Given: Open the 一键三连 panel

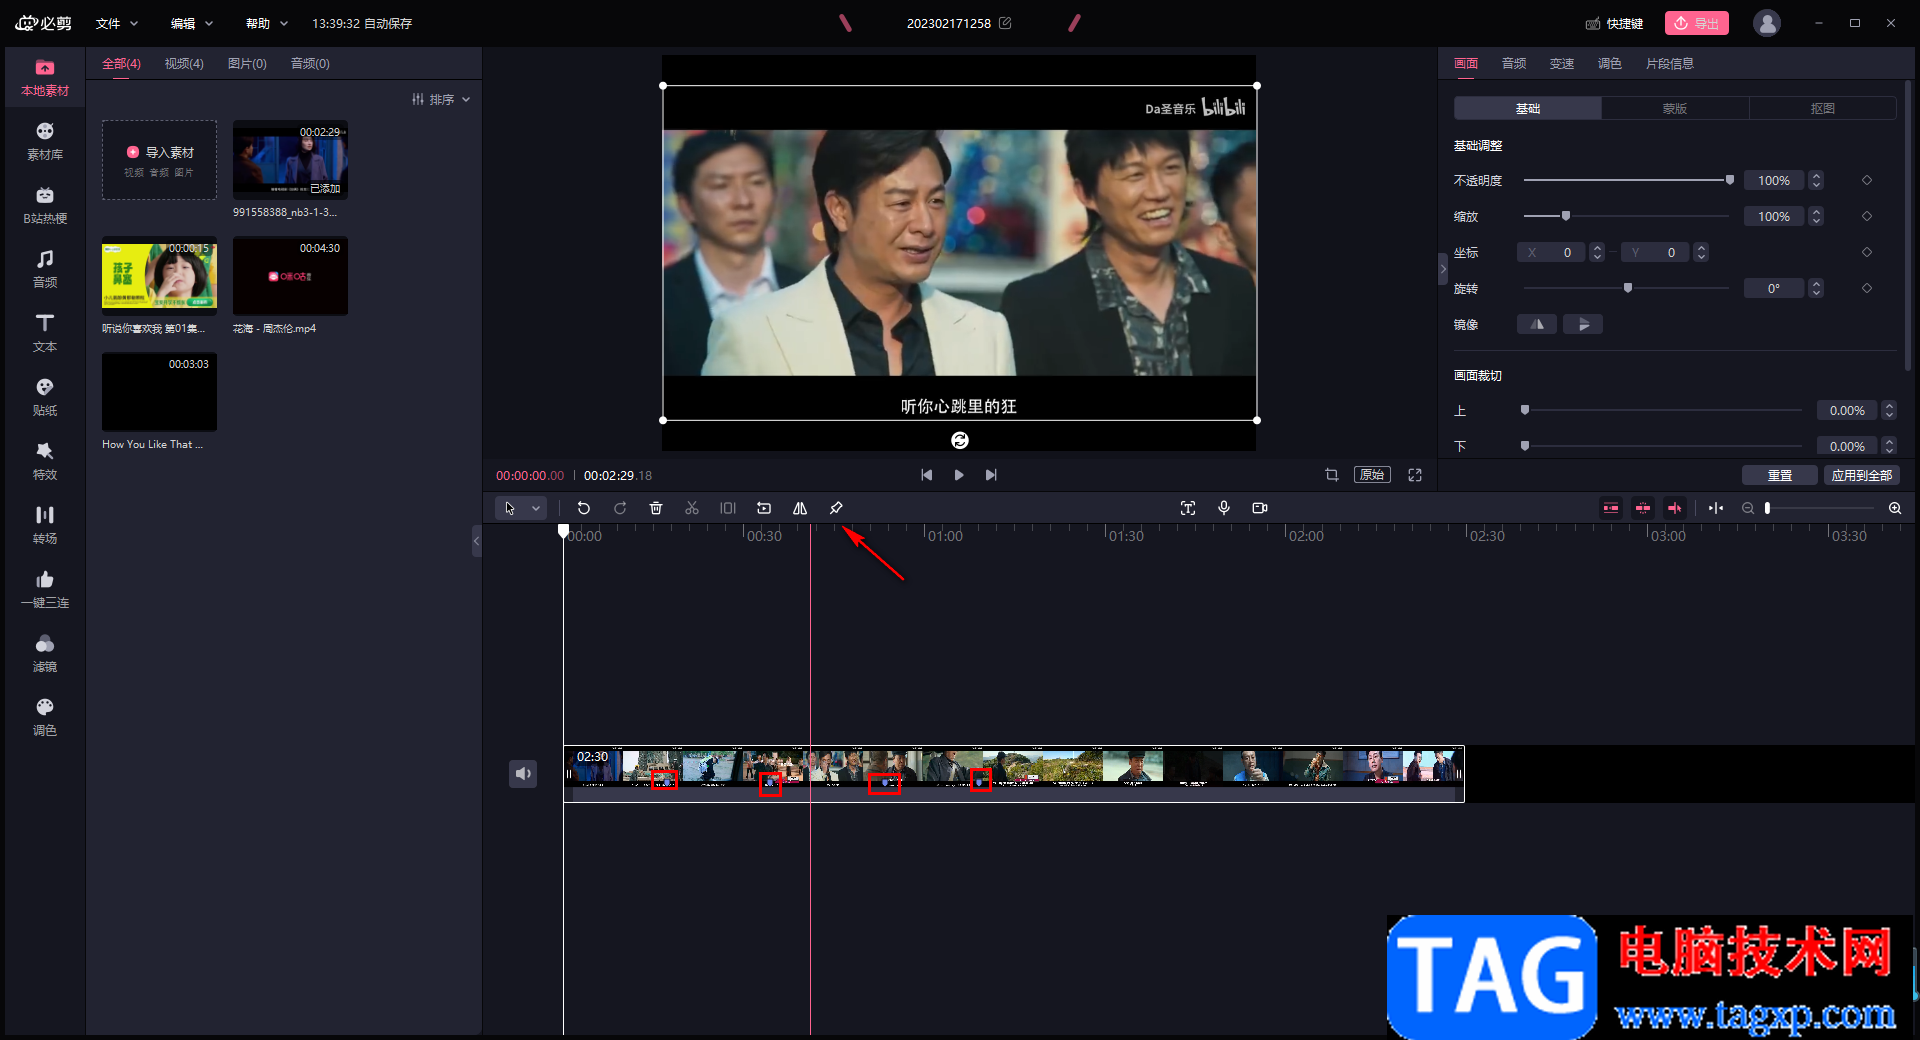Looking at the screenshot, I should coord(45,590).
